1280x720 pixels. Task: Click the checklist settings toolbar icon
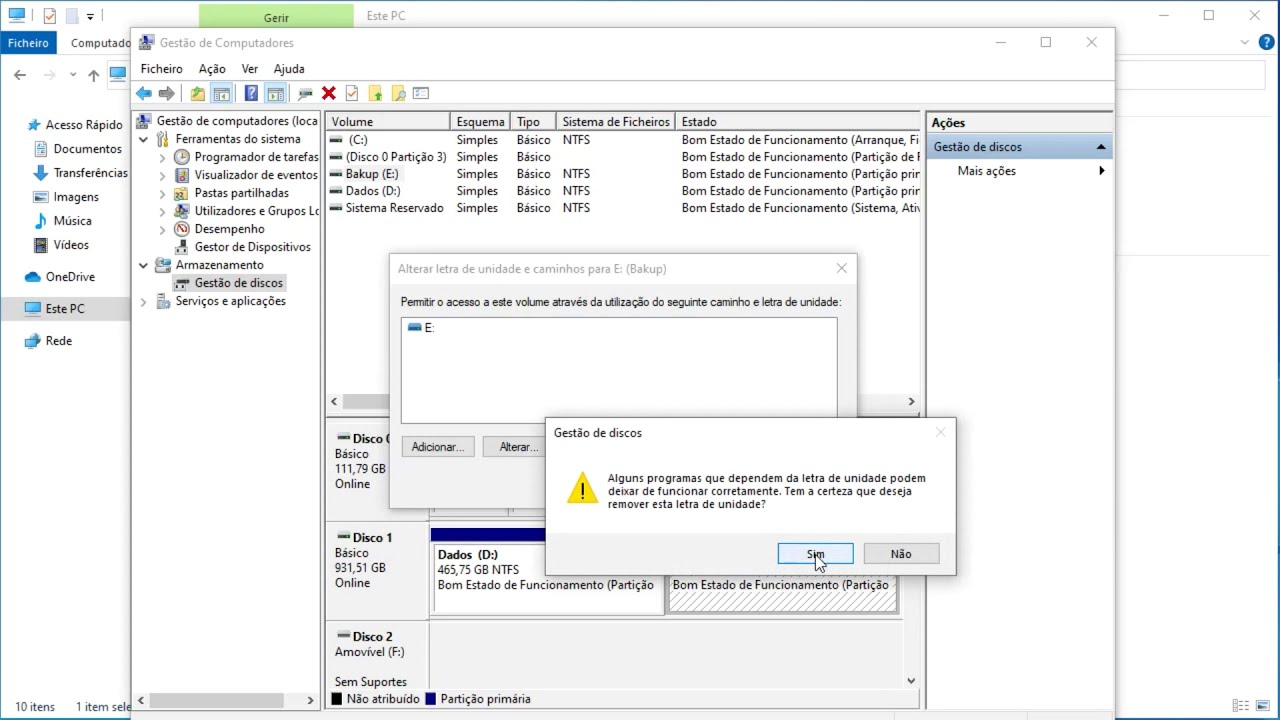point(421,93)
